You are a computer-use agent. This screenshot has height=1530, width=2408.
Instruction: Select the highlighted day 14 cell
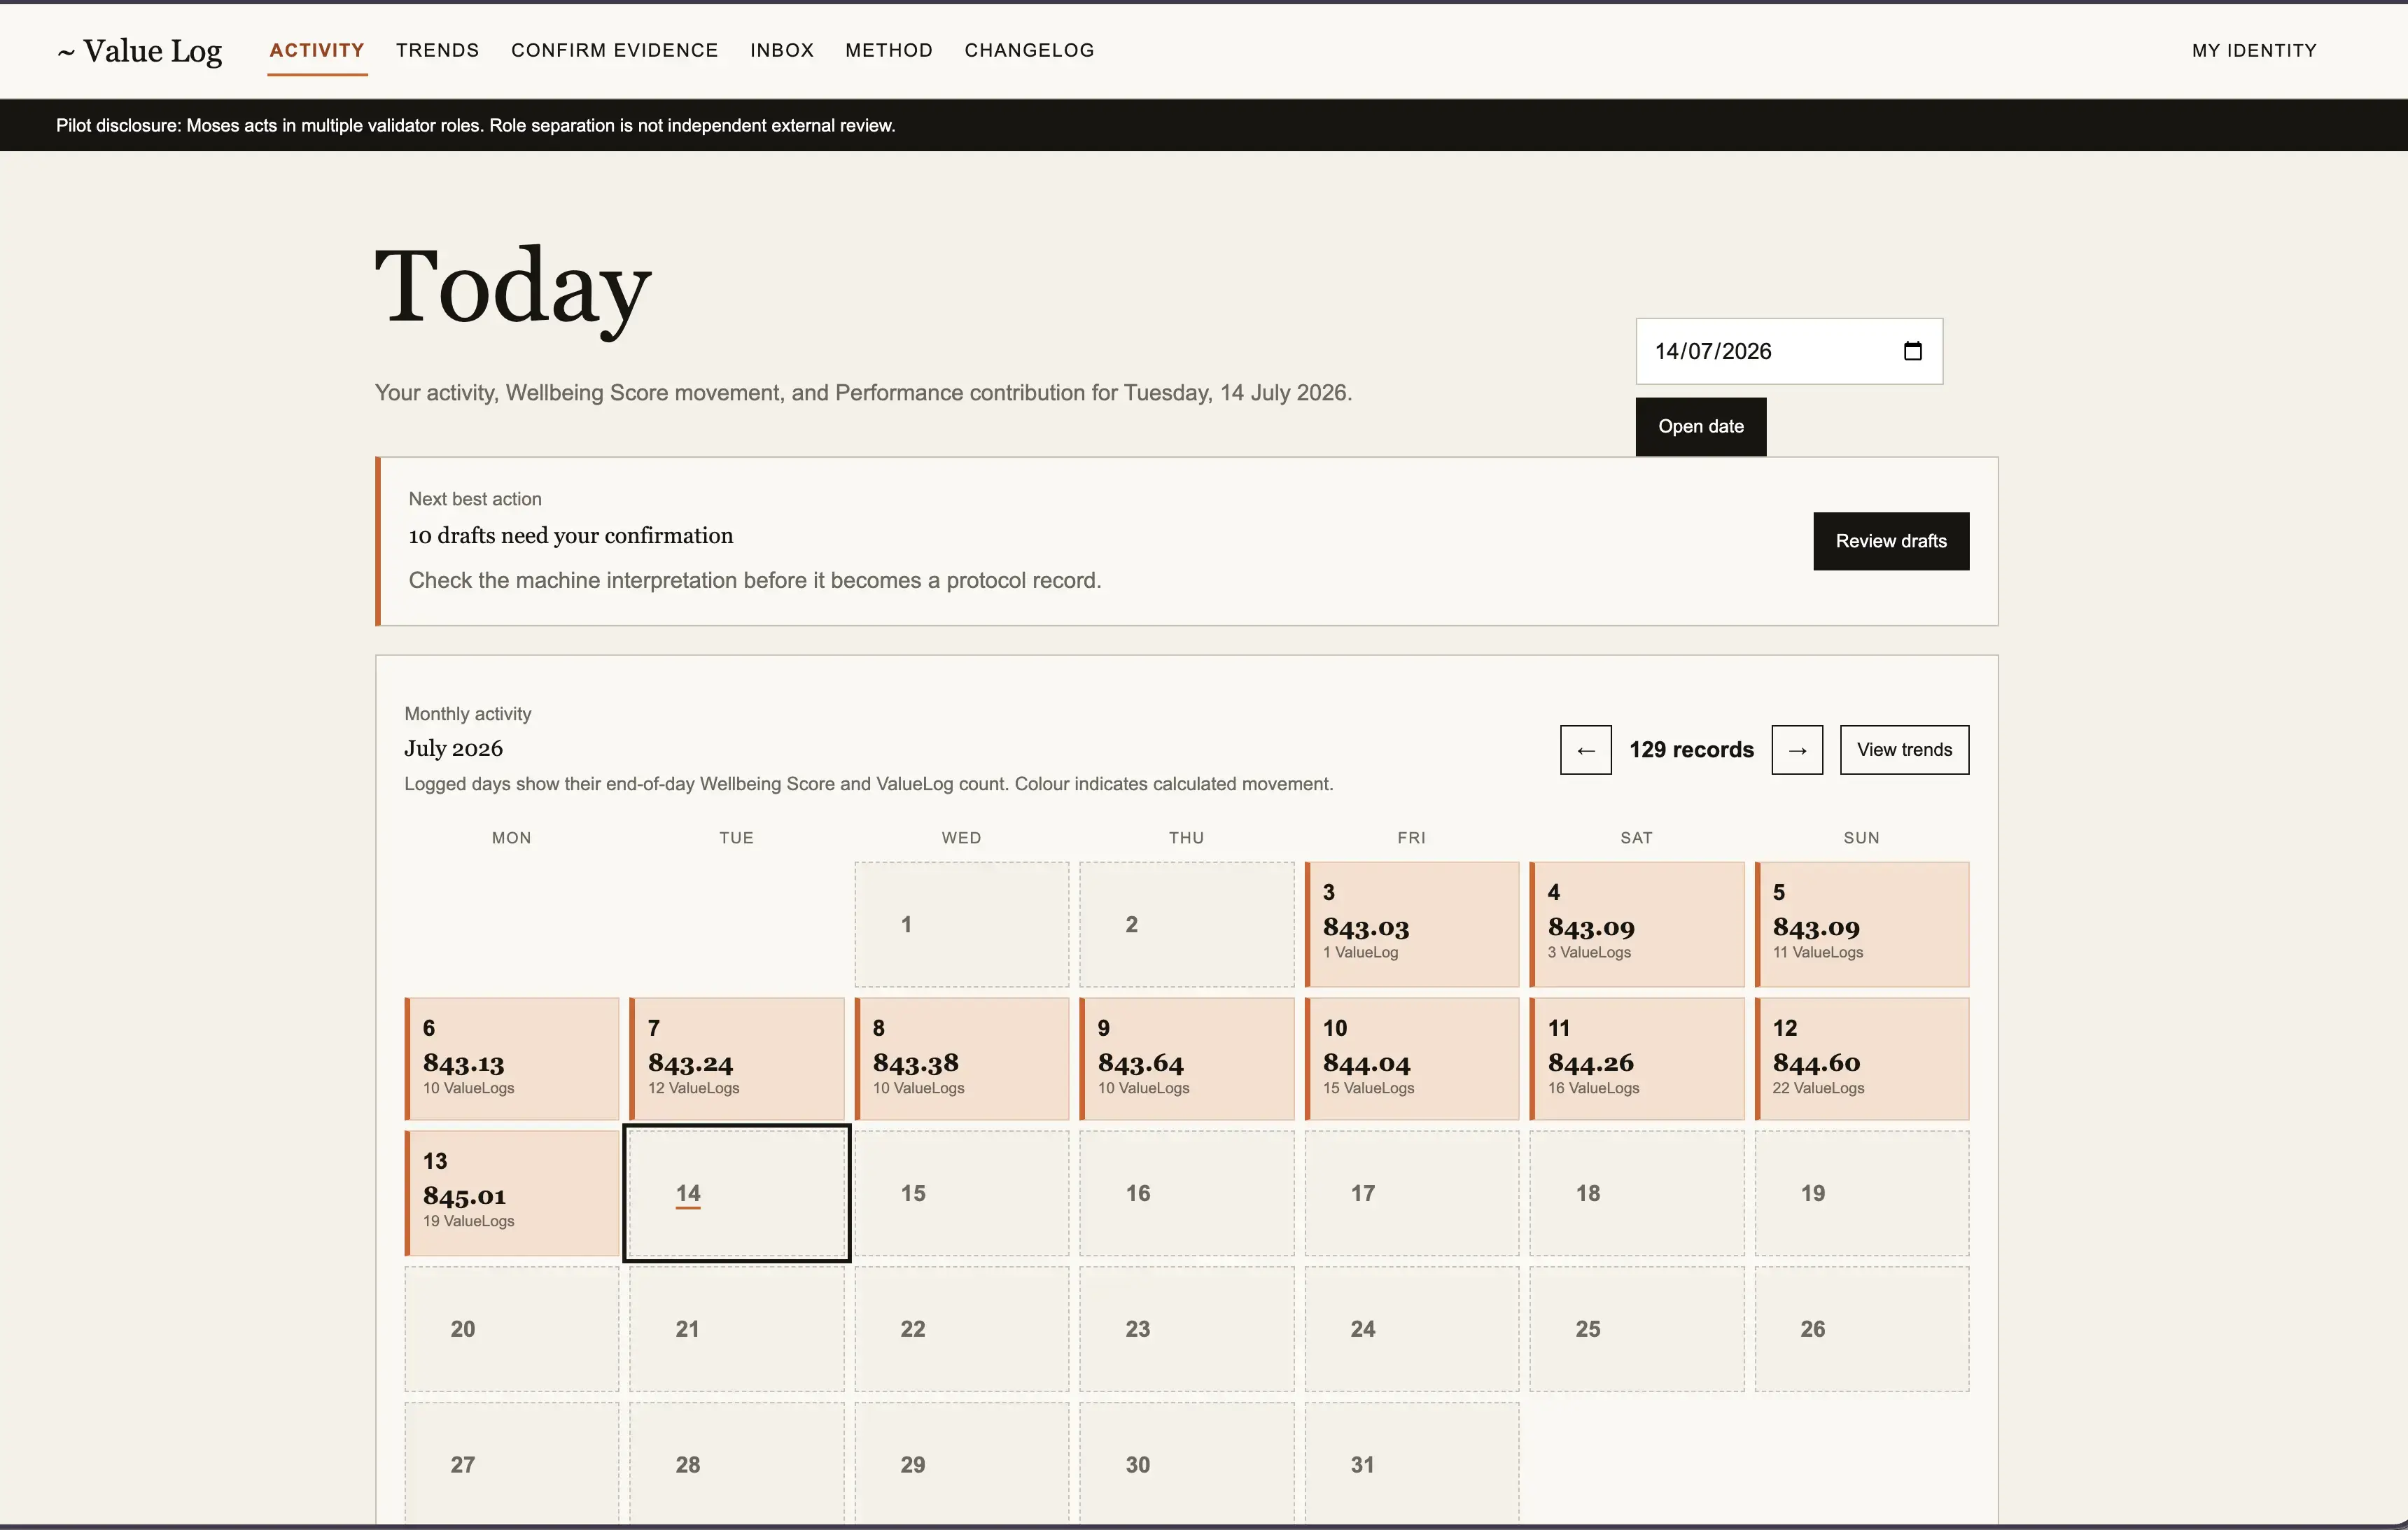coord(736,1193)
